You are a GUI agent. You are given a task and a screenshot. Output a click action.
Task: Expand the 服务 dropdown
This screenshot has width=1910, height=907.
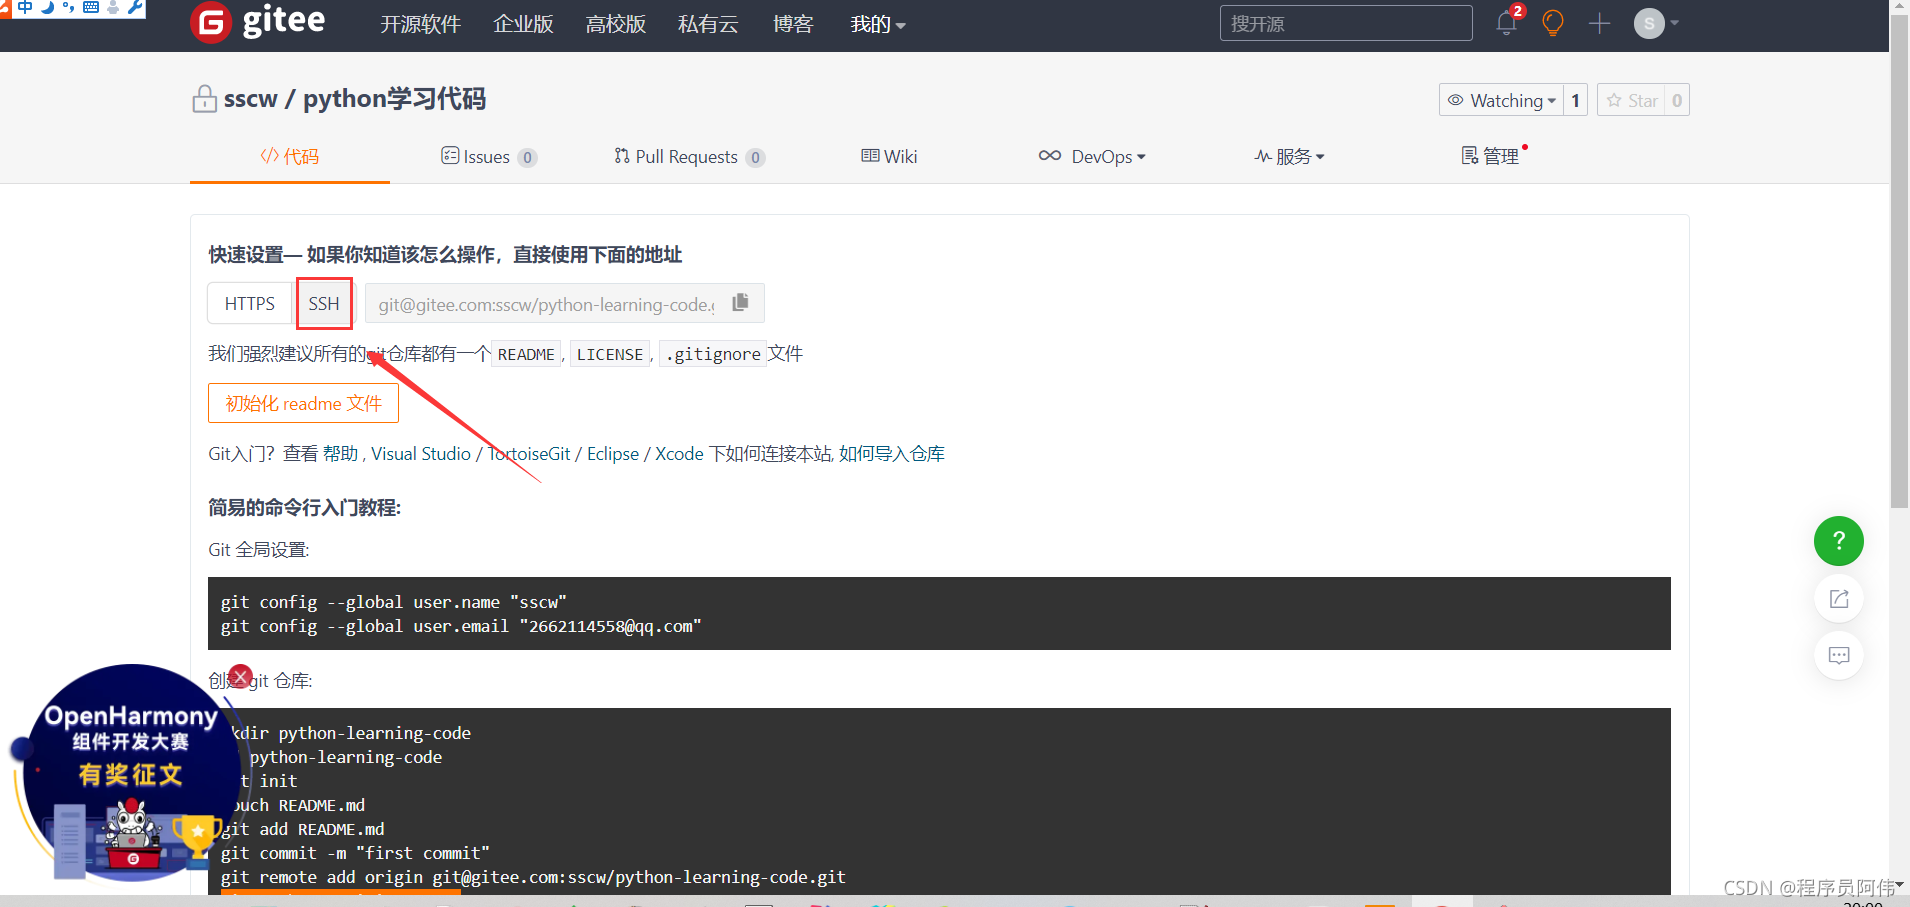[1289, 156]
